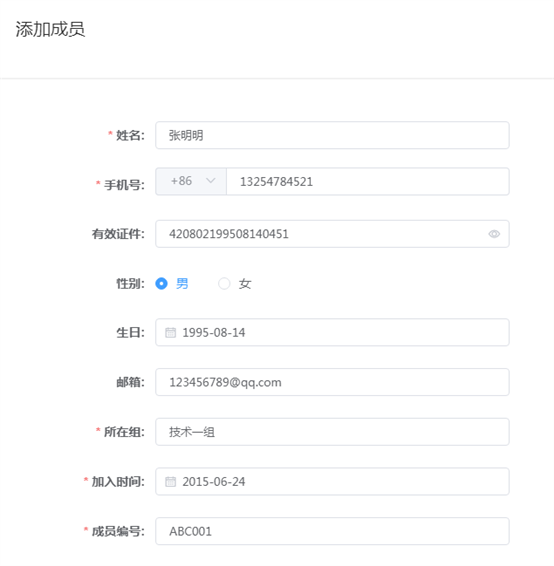
Task: Open the +86 country code dropdown
Action: pyautogui.click(x=191, y=181)
